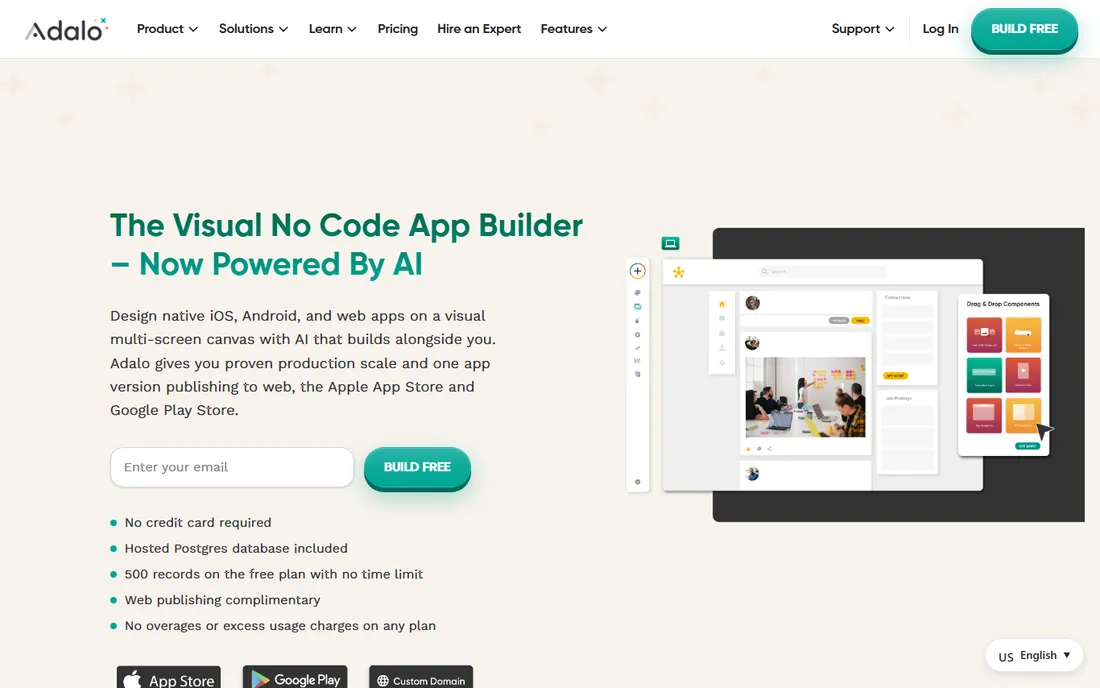
Task: Go to the Pricing page
Action: pos(397,29)
